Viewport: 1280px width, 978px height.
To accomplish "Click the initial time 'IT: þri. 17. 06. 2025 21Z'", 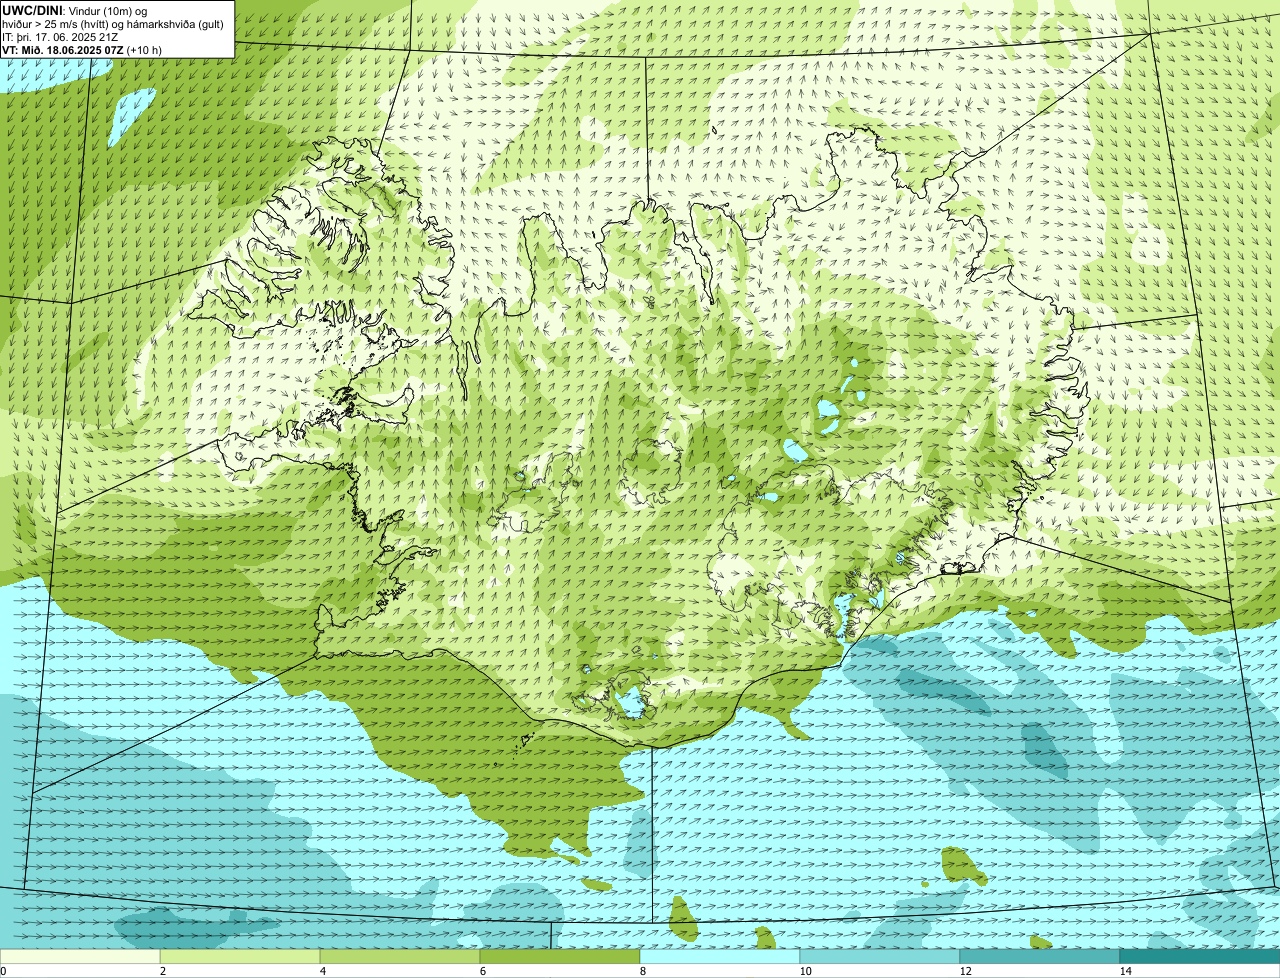I will pos(60,36).
